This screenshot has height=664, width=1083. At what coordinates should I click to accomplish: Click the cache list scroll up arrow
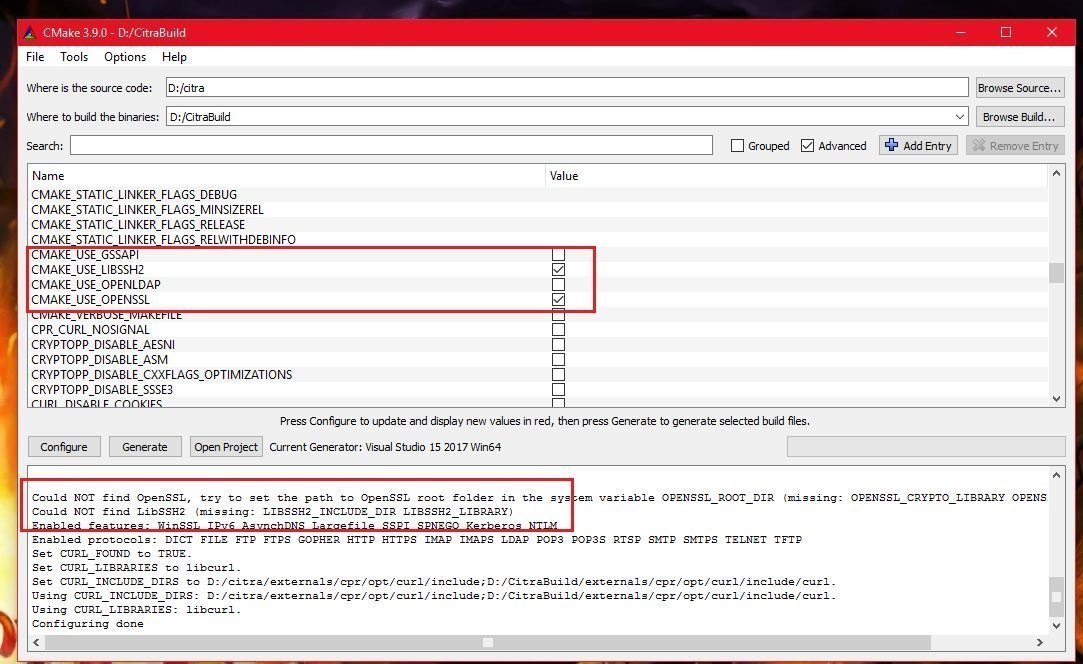[x=1056, y=173]
